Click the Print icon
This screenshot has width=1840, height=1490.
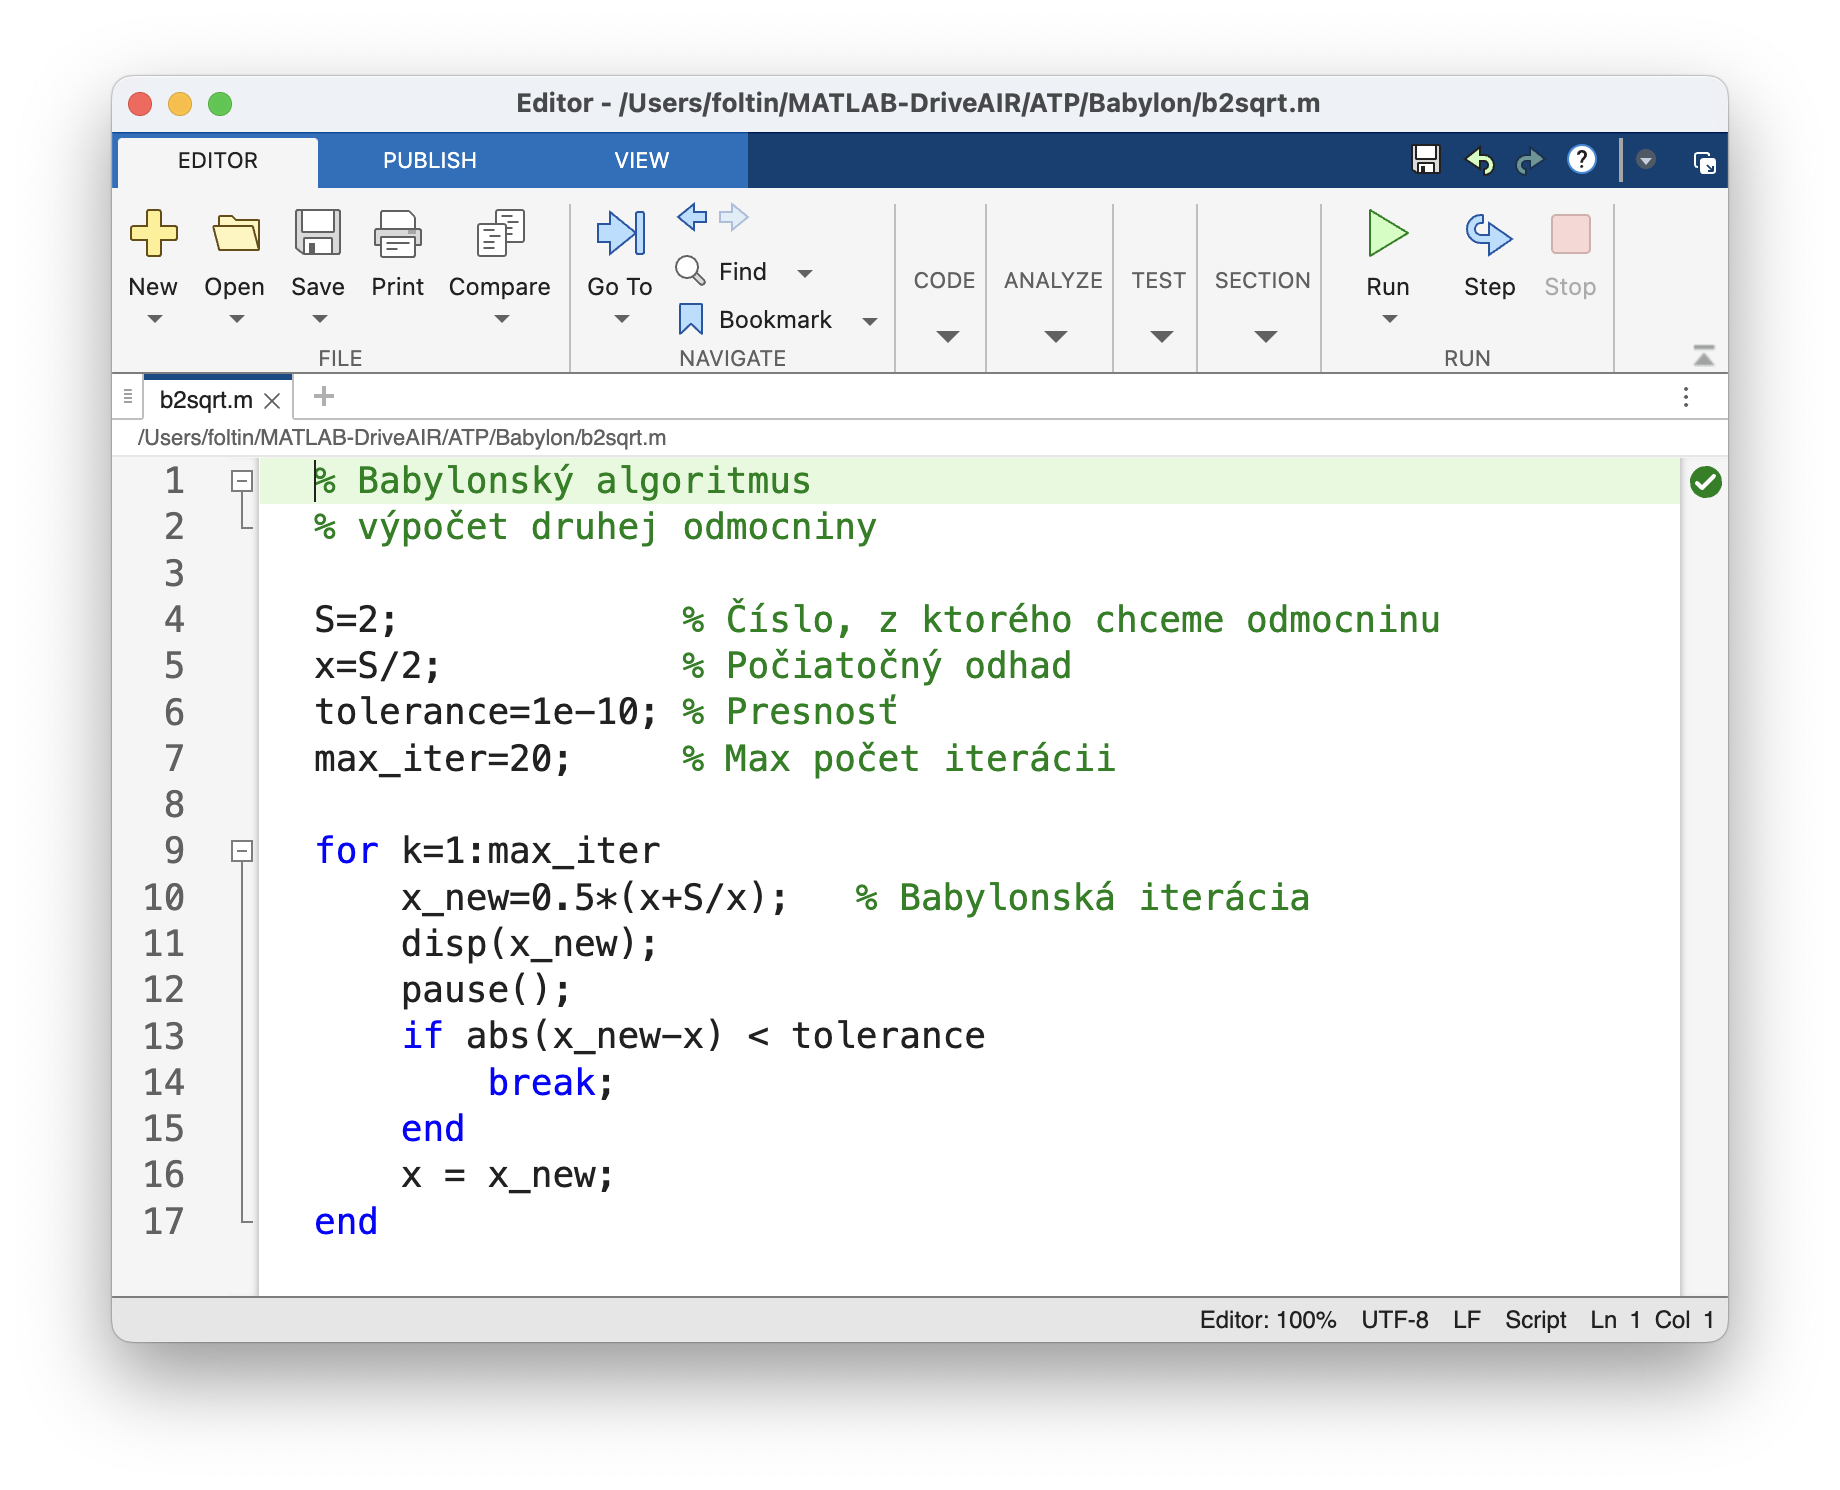coord(398,233)
